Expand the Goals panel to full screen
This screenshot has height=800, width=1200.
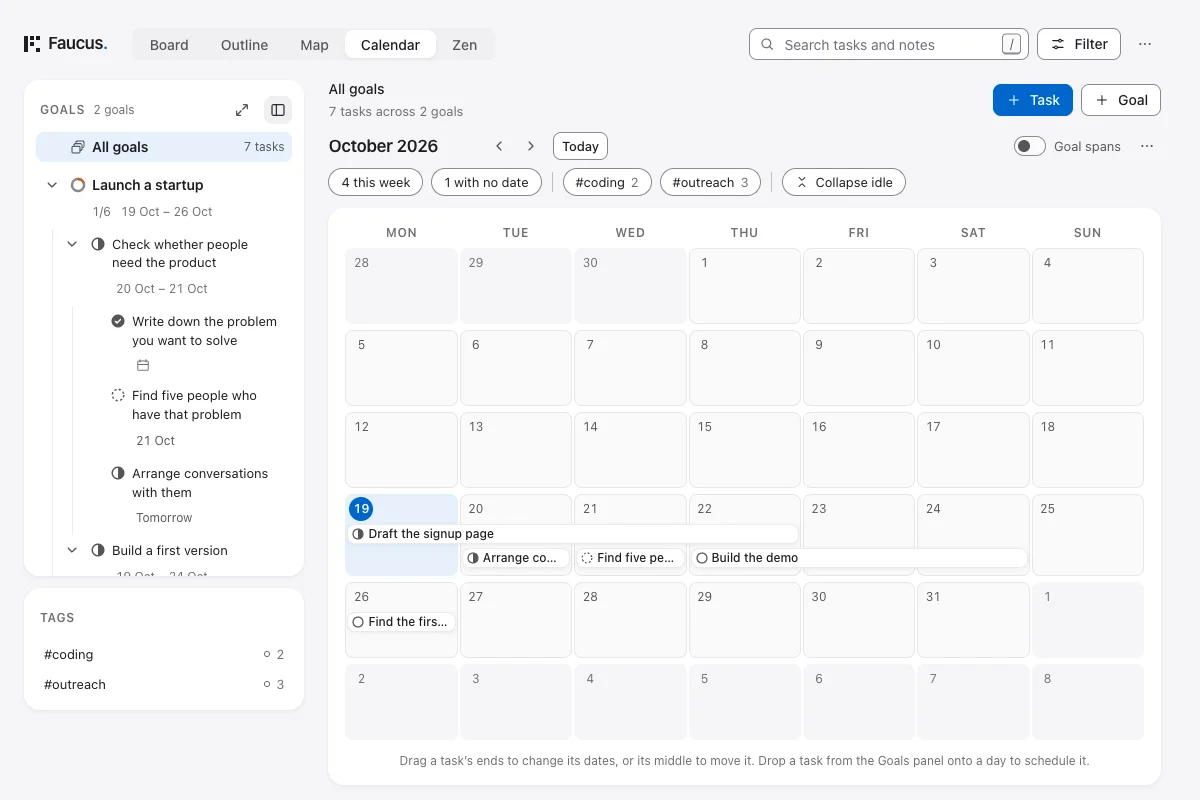click(242, 110)
